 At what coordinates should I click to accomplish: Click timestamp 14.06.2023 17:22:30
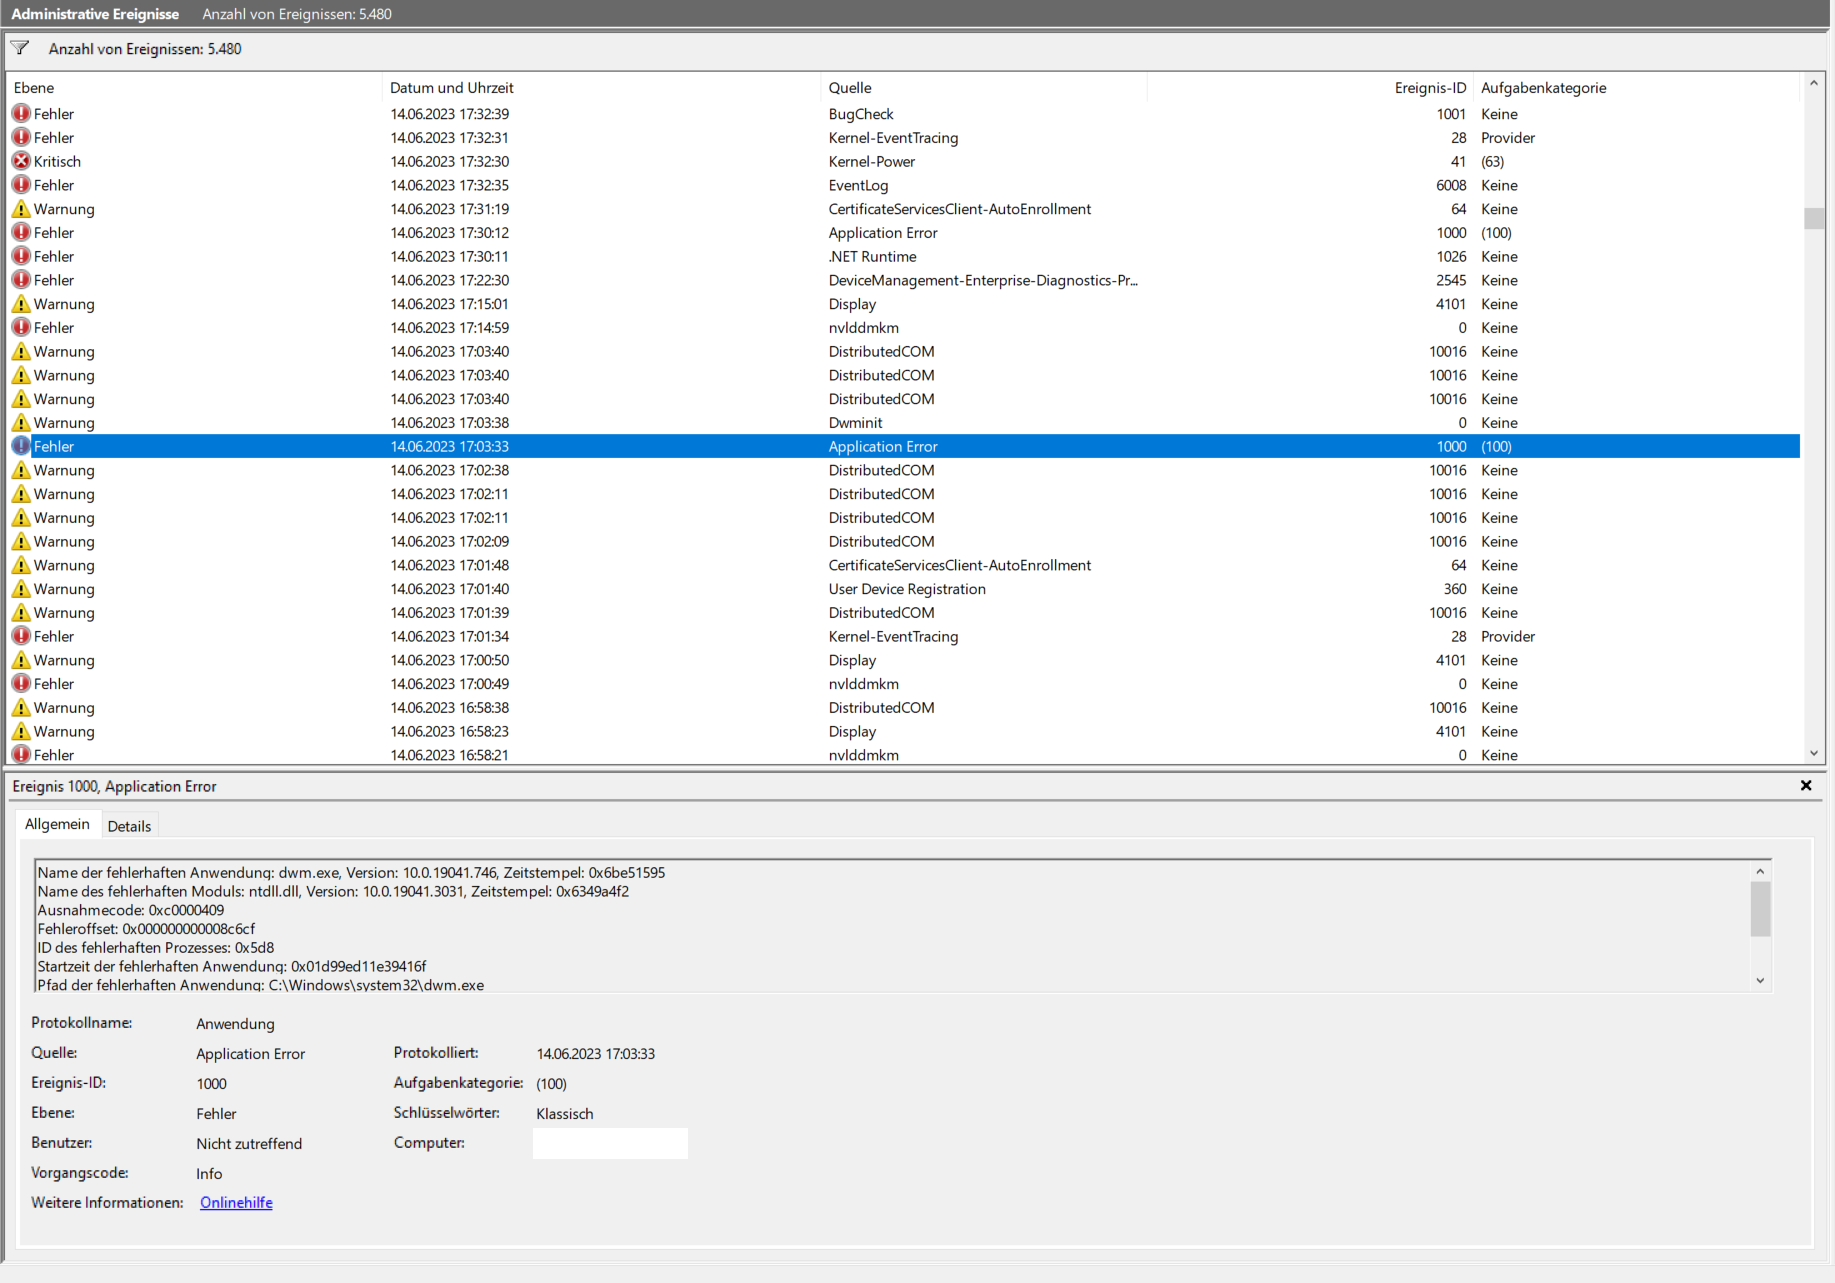click(x=450, y=280)
